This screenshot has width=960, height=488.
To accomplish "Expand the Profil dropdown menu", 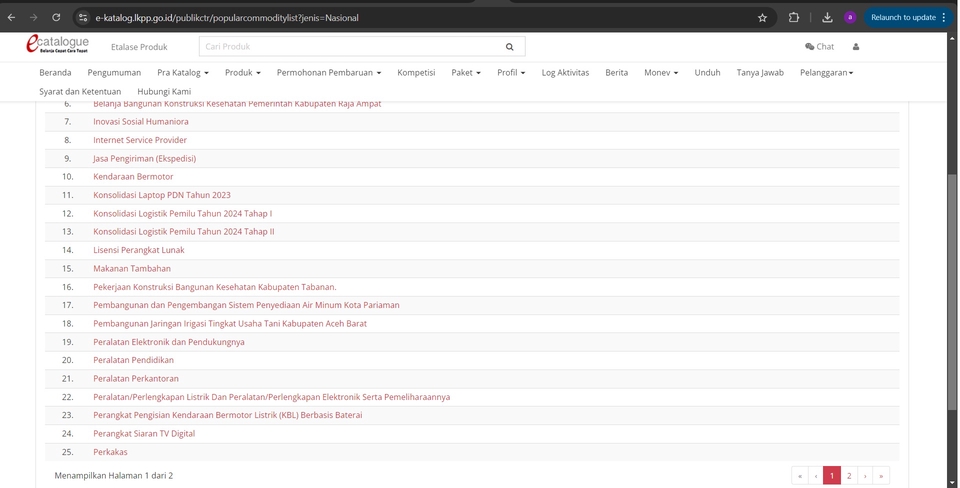I will [x=511, y=72].
